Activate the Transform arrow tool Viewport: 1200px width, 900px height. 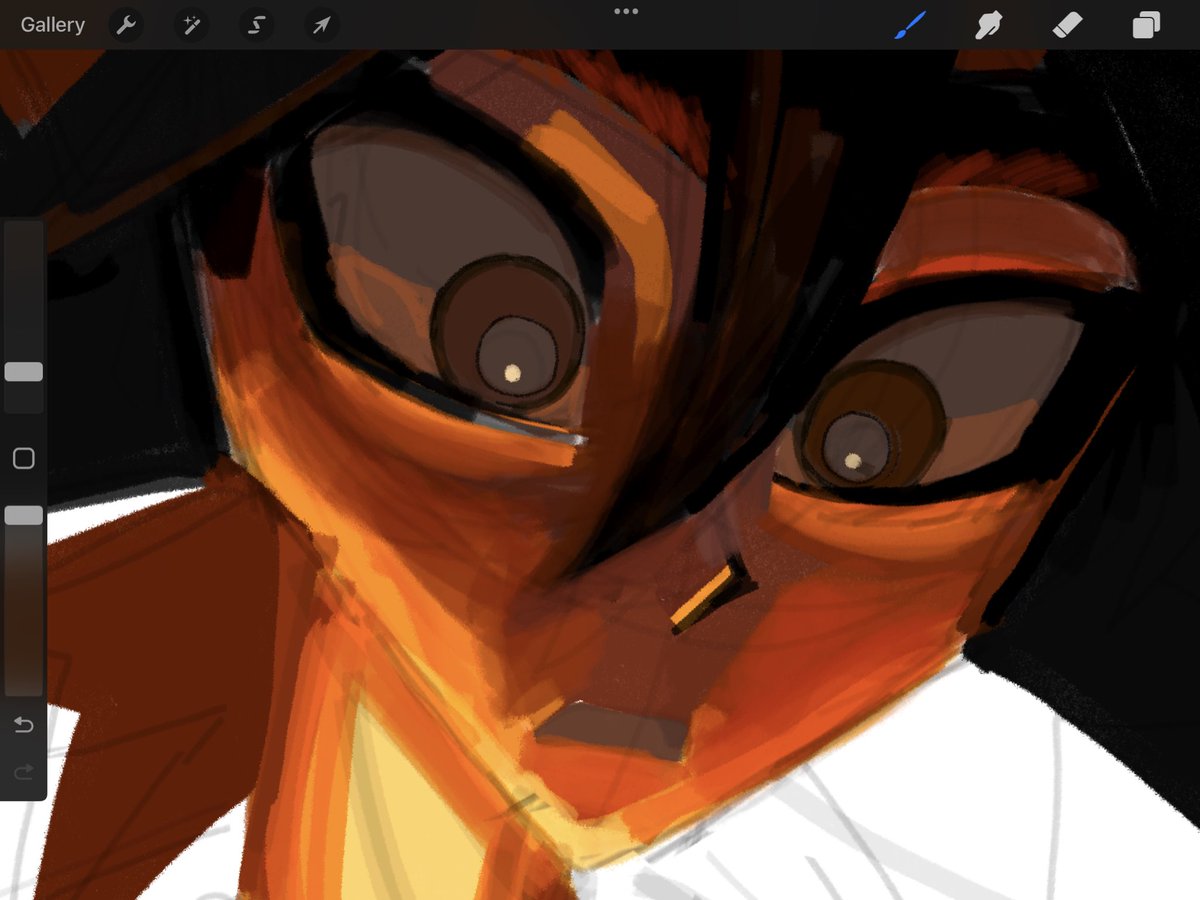tap(321, 25)
